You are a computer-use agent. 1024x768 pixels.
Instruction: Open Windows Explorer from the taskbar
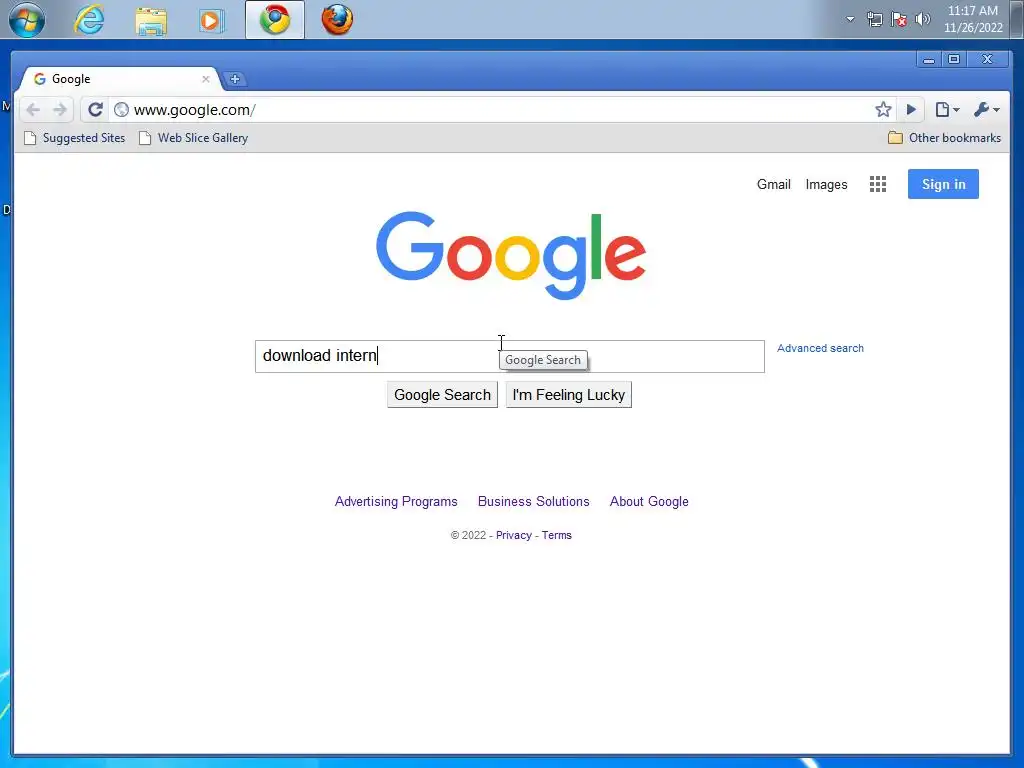pyautogui.click(x=151, y=20)
